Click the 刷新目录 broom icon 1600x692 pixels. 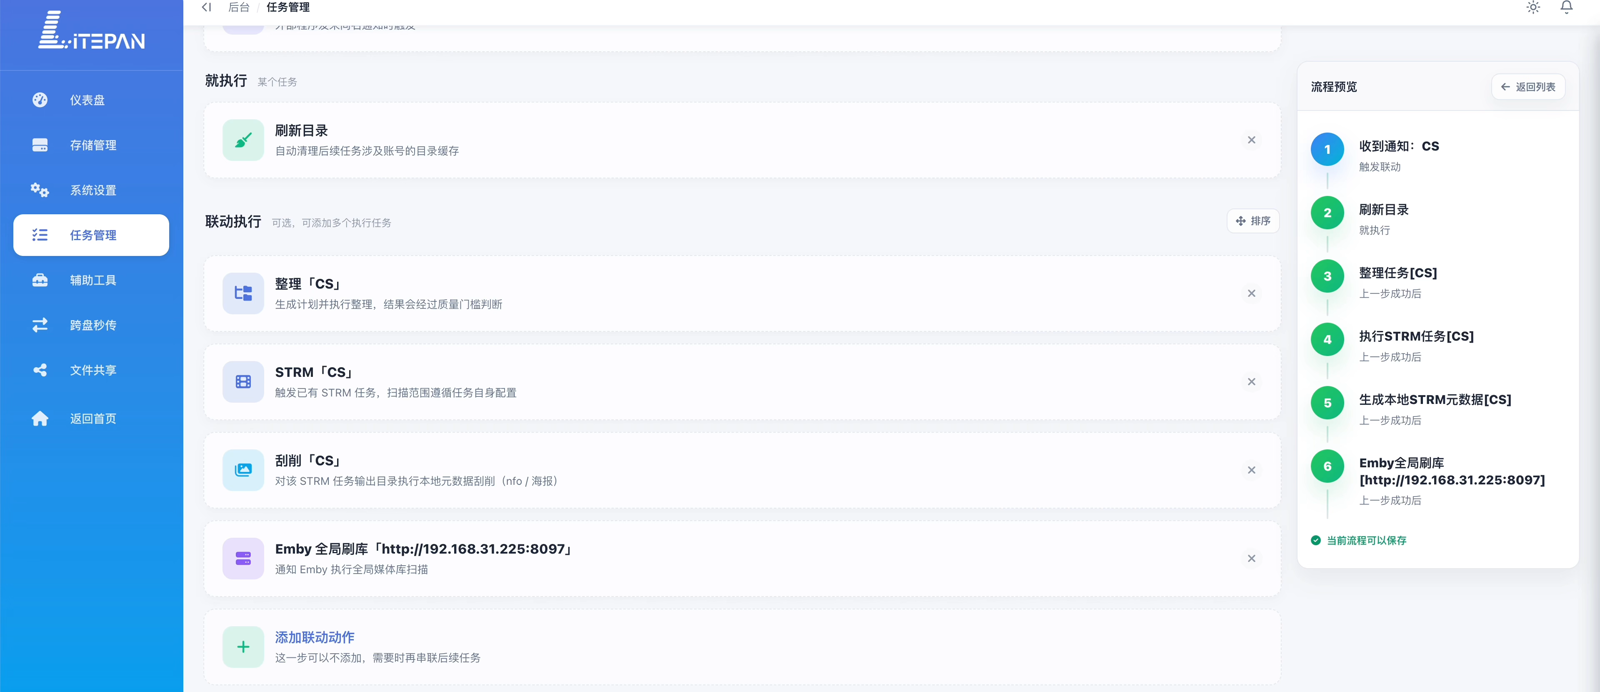243,140
